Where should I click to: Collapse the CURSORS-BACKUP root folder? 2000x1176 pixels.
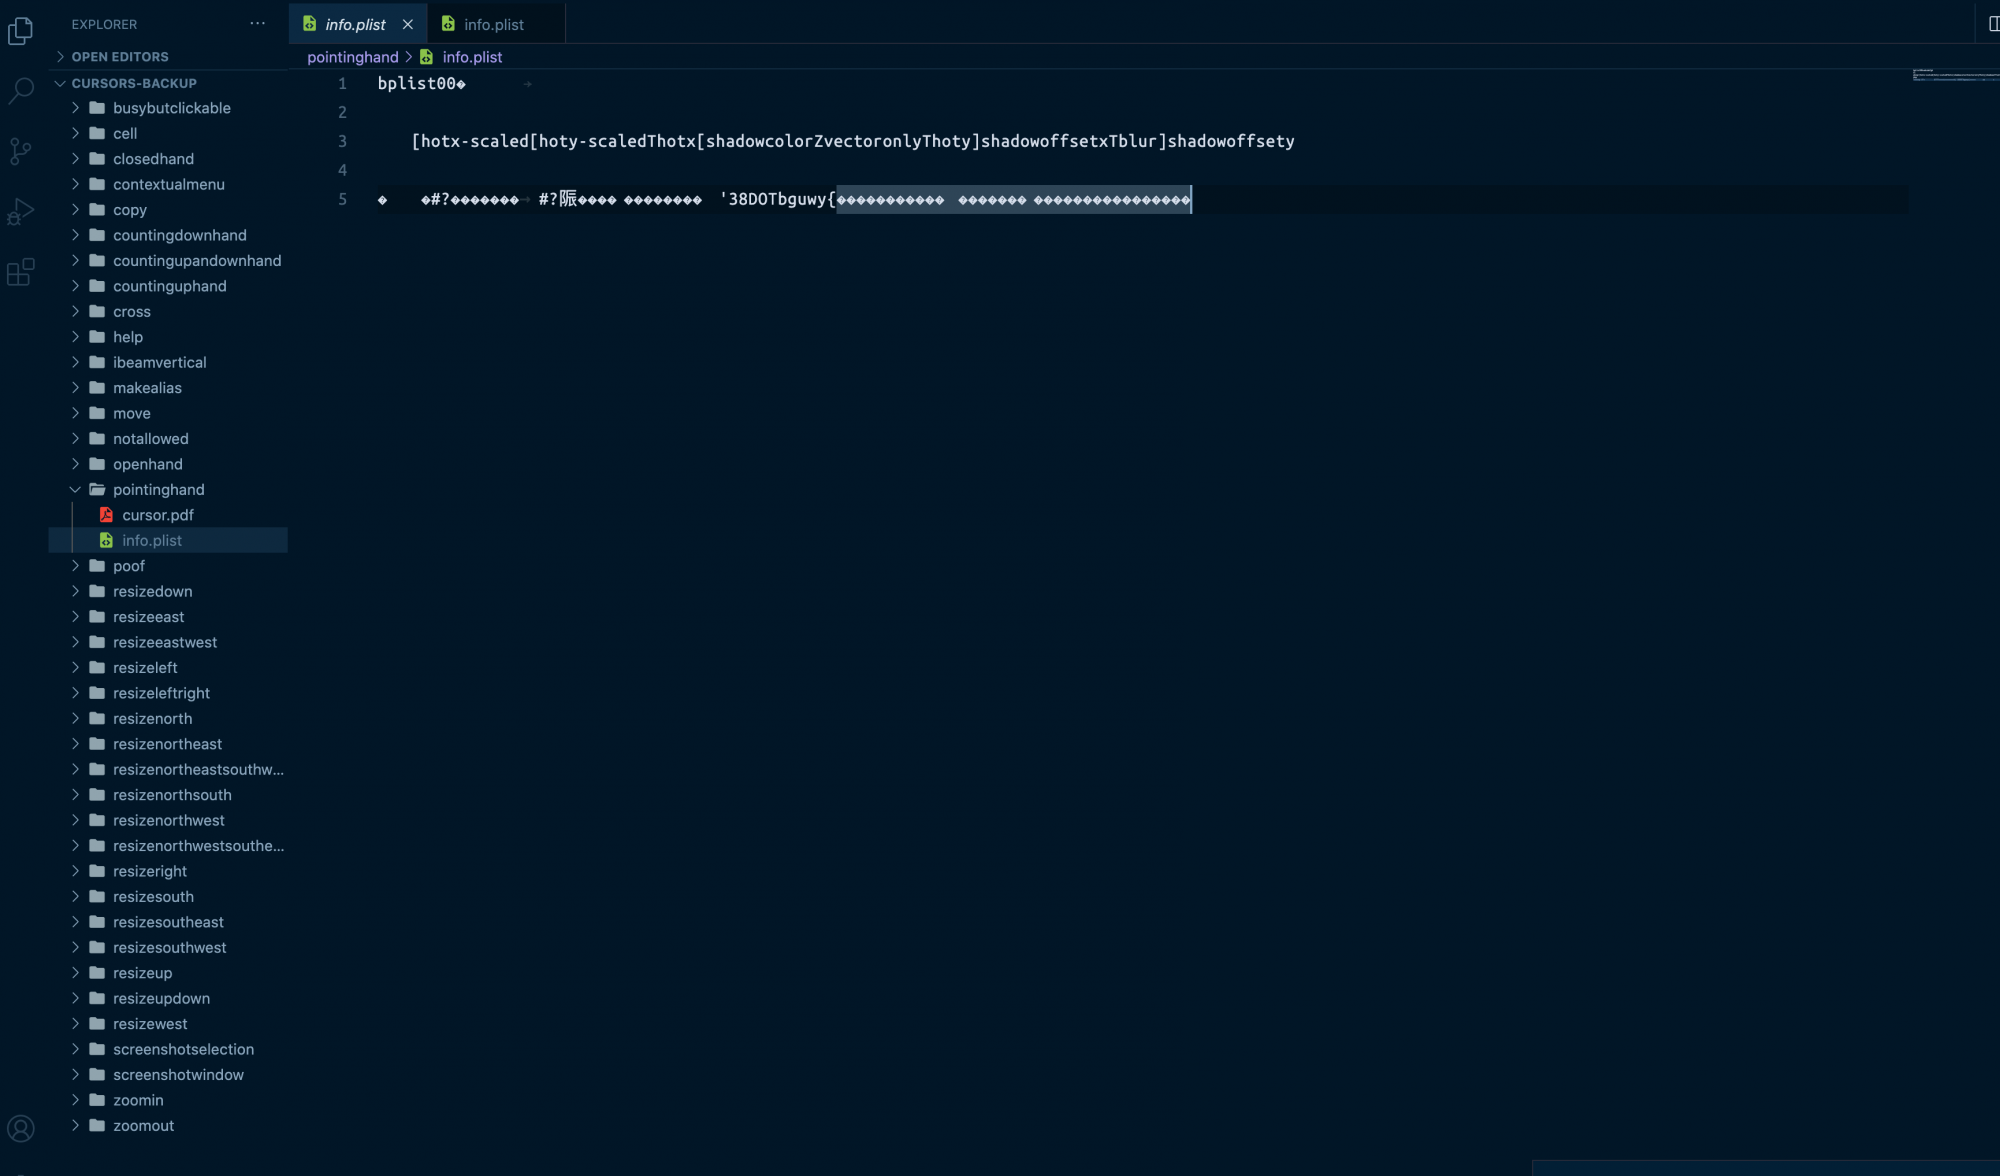[x=133, y=83]
